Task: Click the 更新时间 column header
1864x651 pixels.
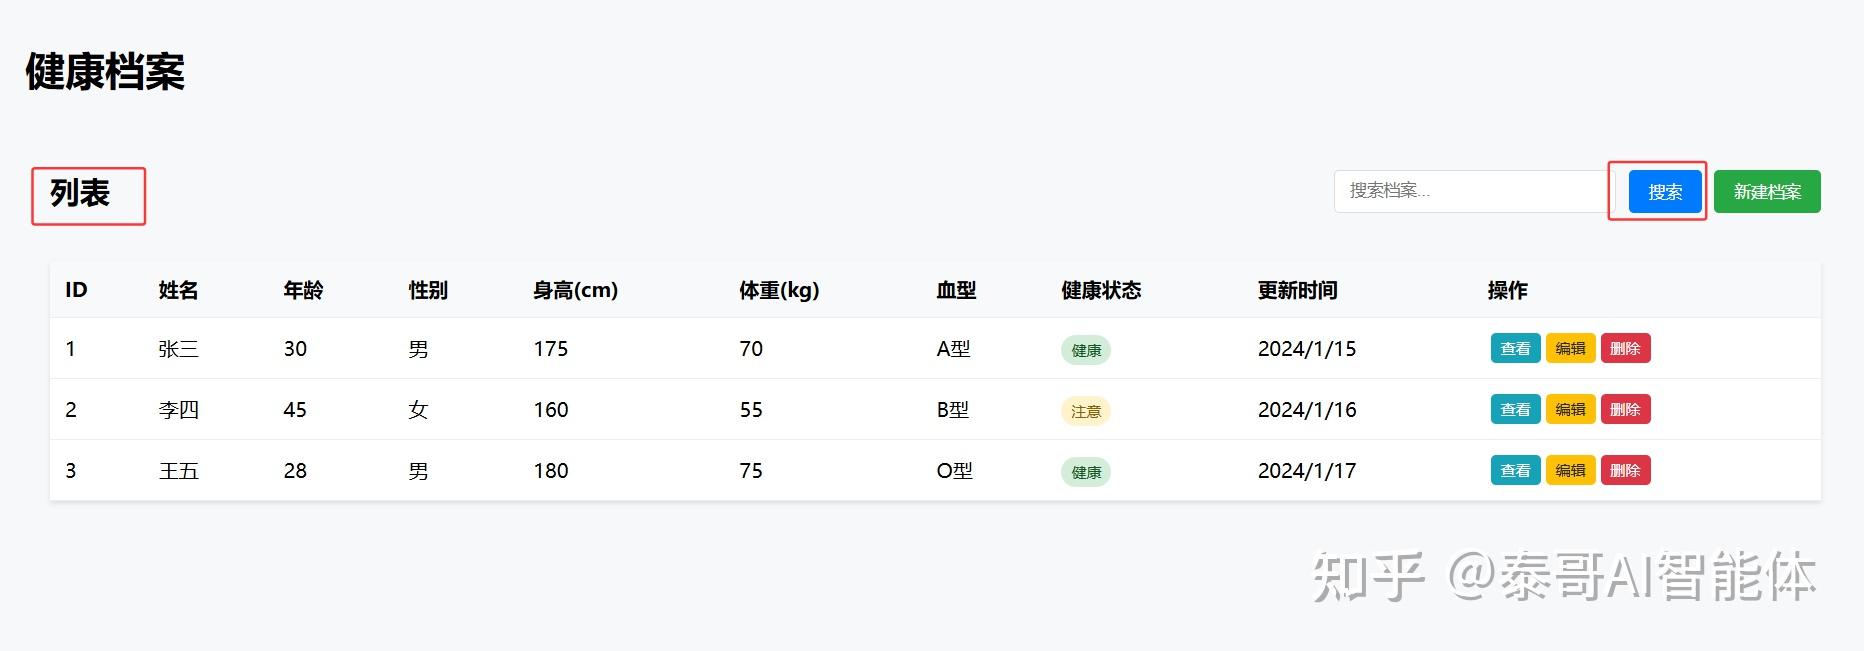Action: (x=1297, y=290)
